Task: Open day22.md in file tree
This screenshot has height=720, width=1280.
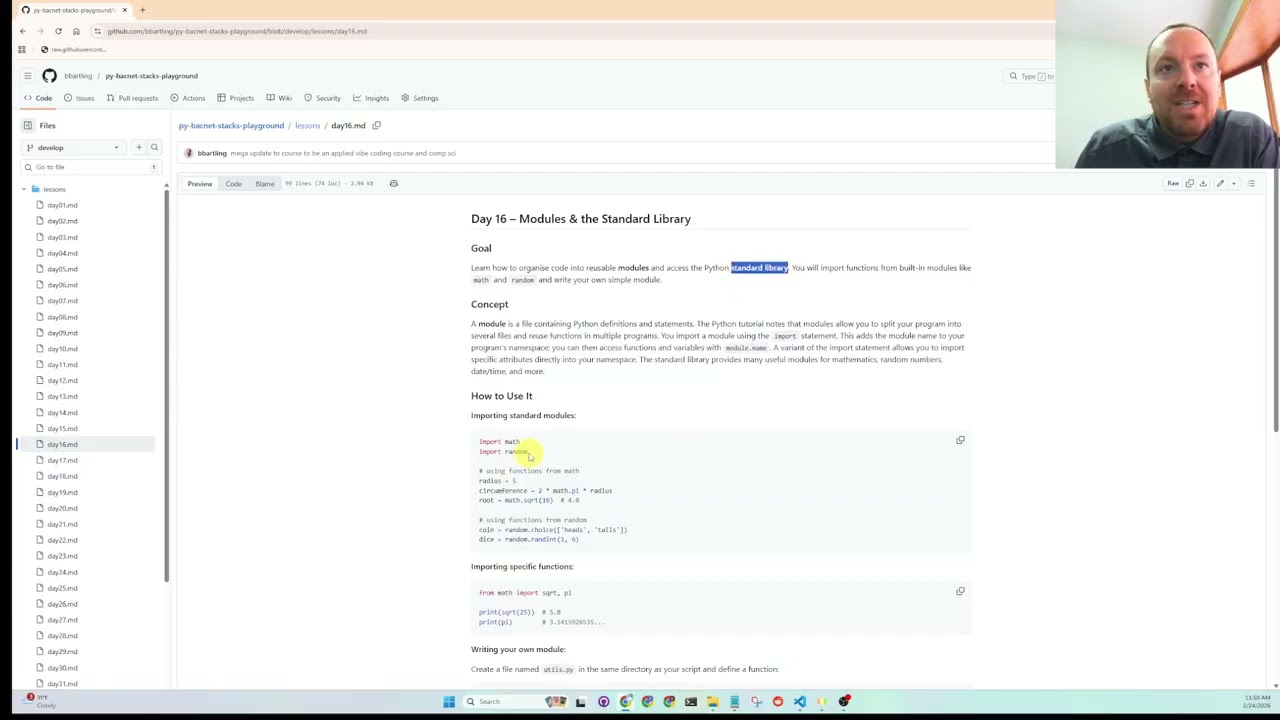Action: tap(62, 540)
